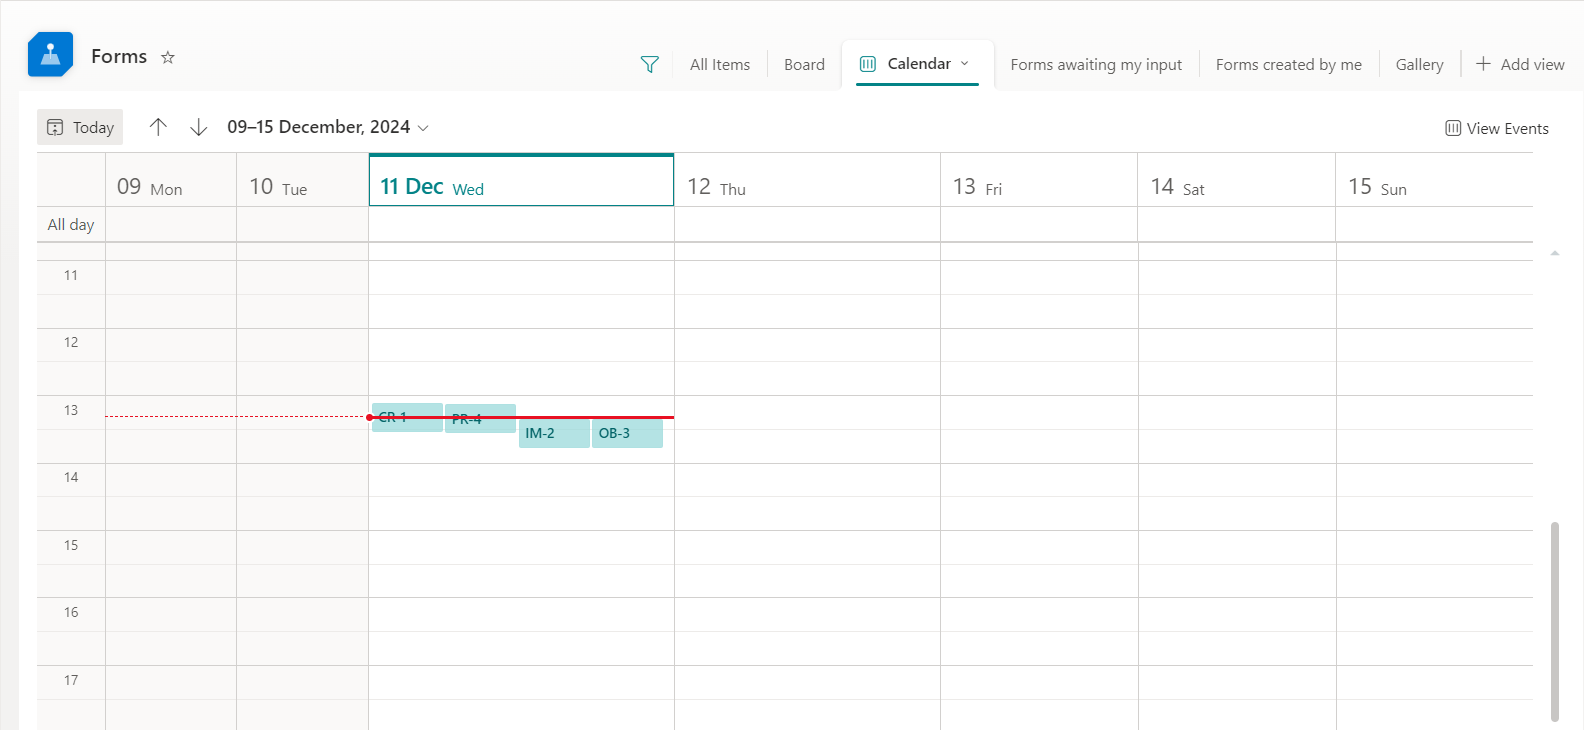Click the plus icon for Add view

(1483, 64)
